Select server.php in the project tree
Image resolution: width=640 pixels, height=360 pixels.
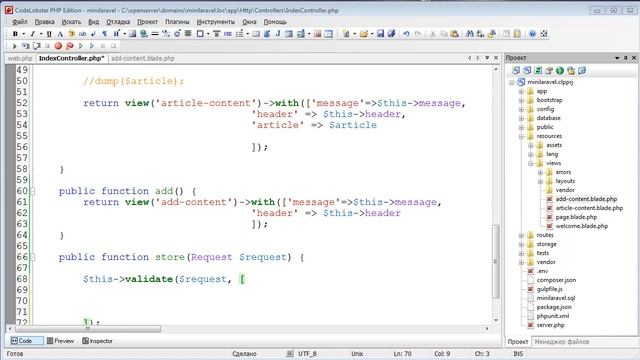pyautogui.click(x=550, y=325)
